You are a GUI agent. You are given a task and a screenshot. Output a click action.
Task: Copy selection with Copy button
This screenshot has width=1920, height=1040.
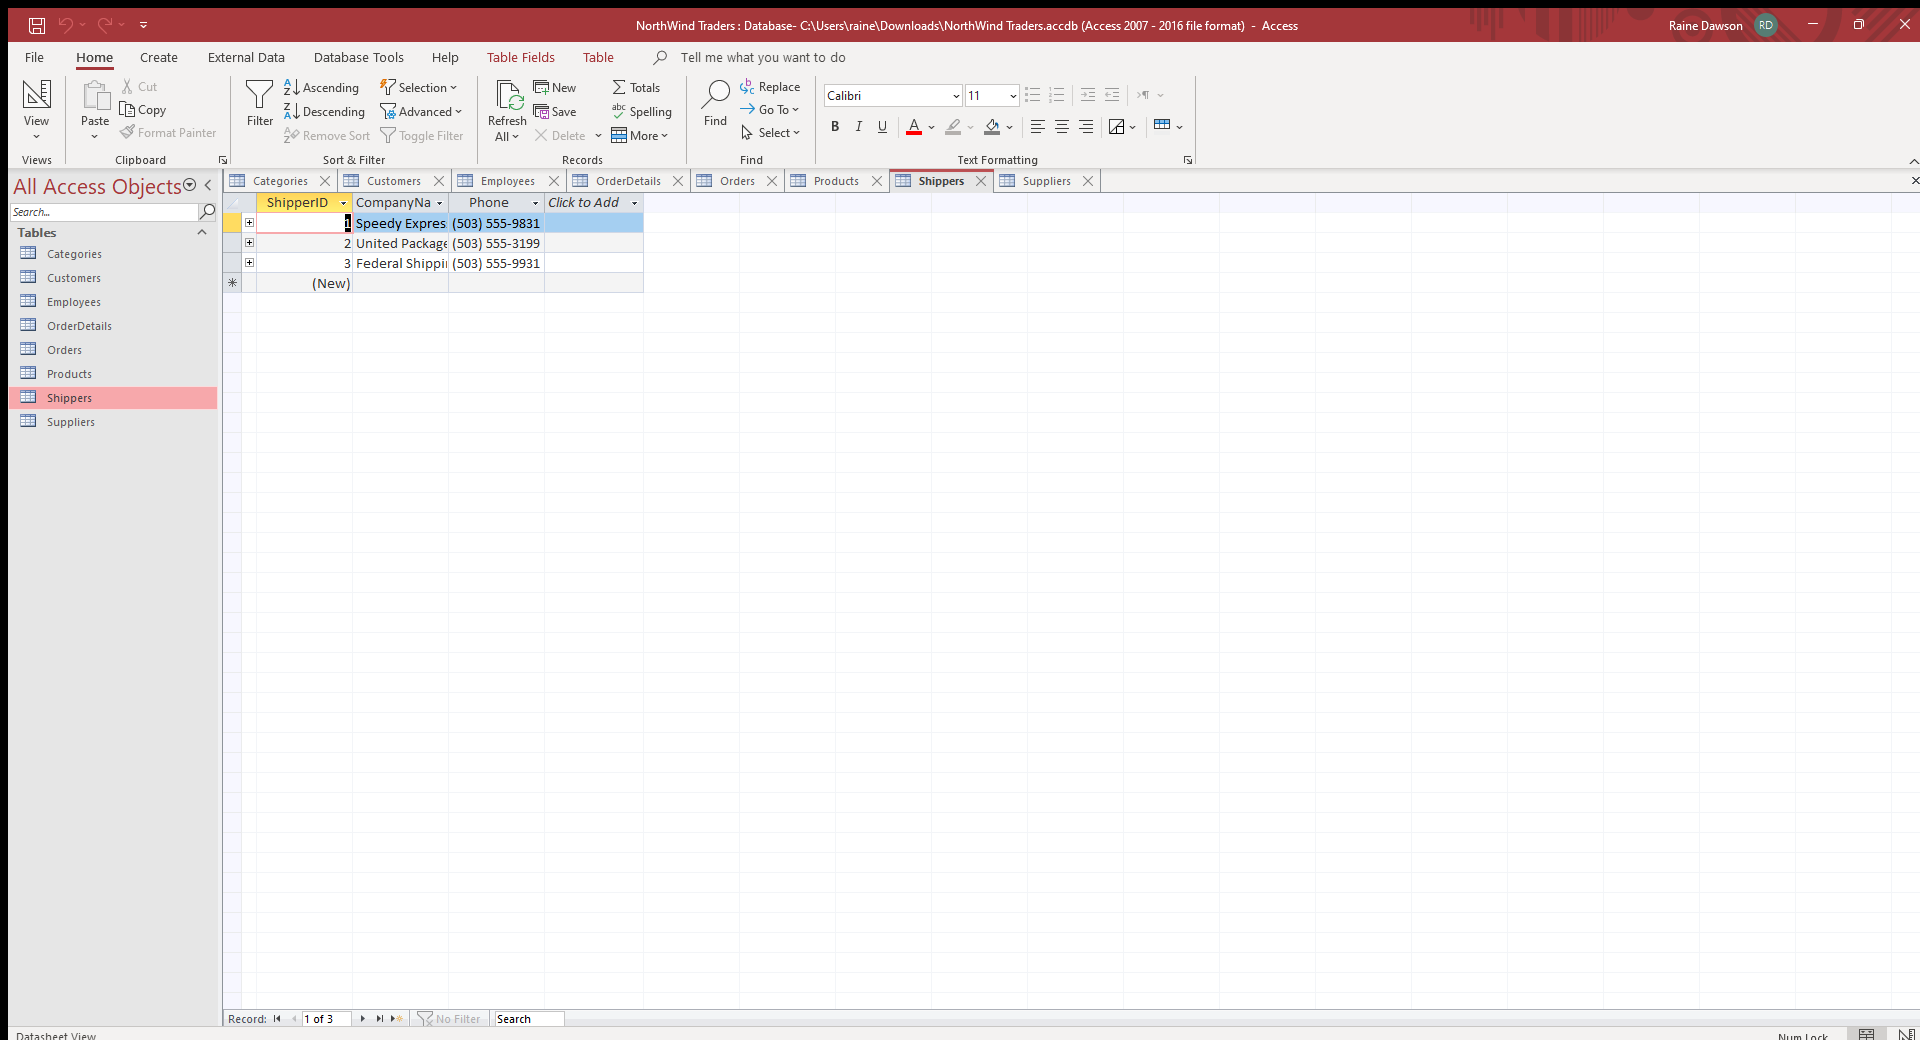pos(143,110)
